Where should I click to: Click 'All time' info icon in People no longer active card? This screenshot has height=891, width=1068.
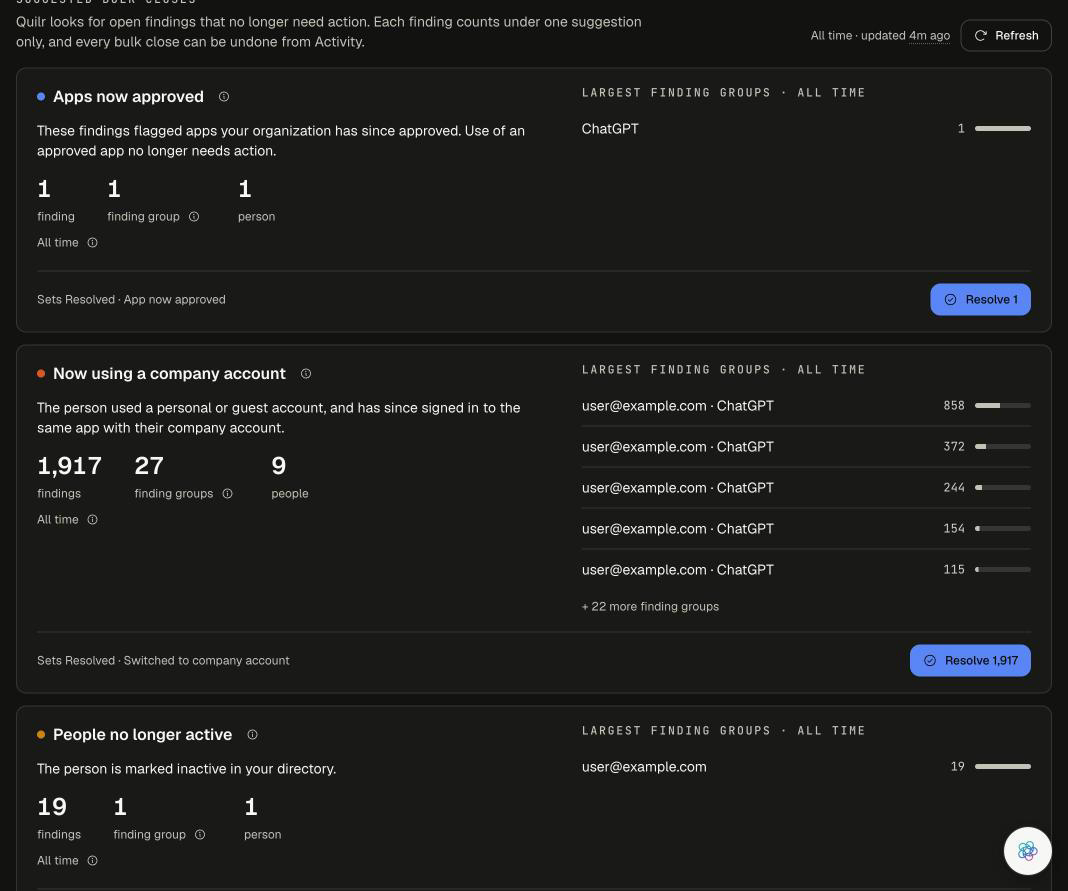tap(93, 861)
